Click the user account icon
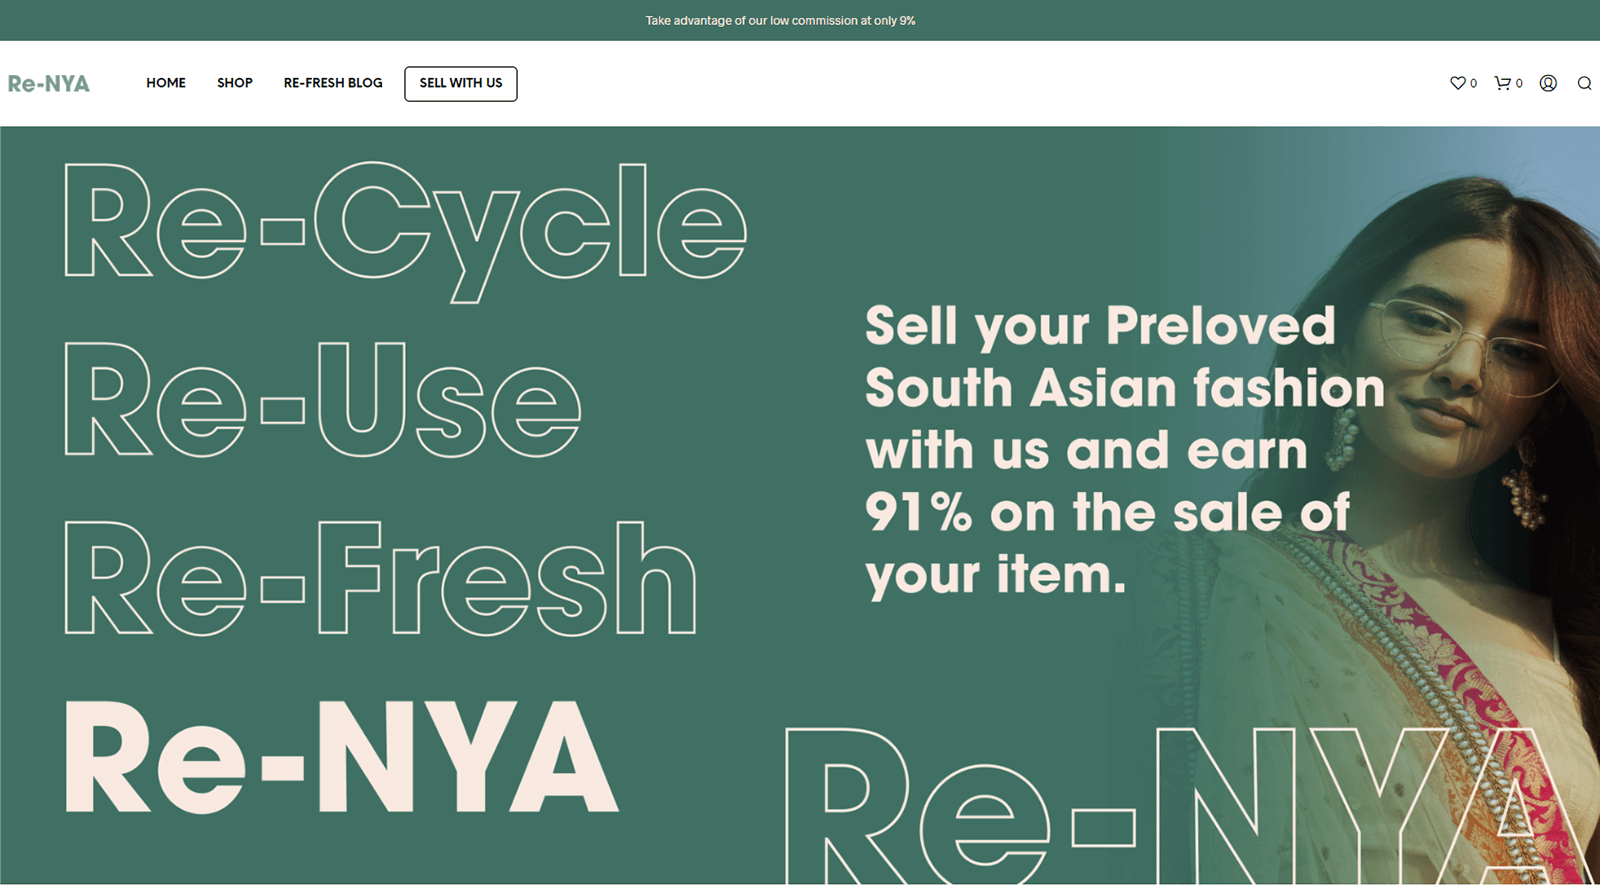This screenshot has height=885, width=1600. (1548, 83)
